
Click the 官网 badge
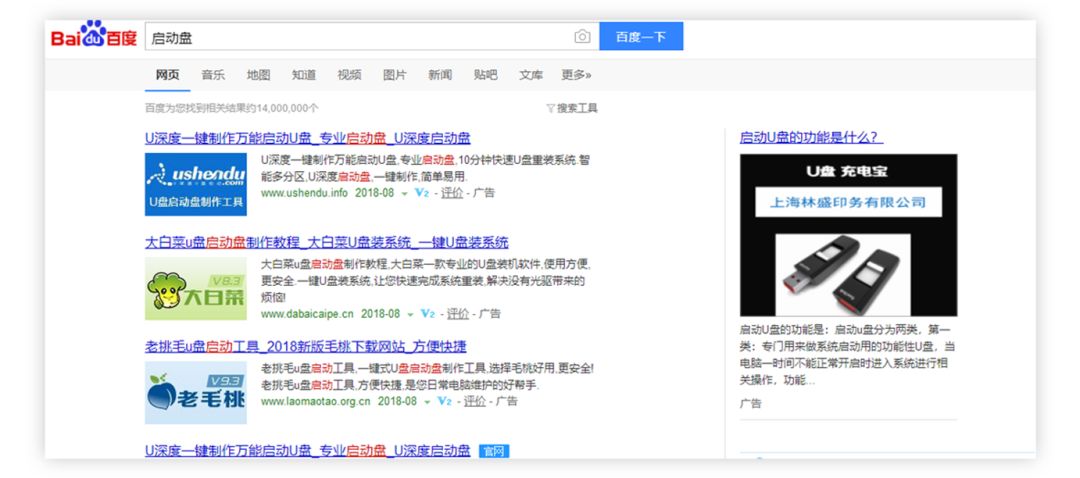tap(494, 452)
